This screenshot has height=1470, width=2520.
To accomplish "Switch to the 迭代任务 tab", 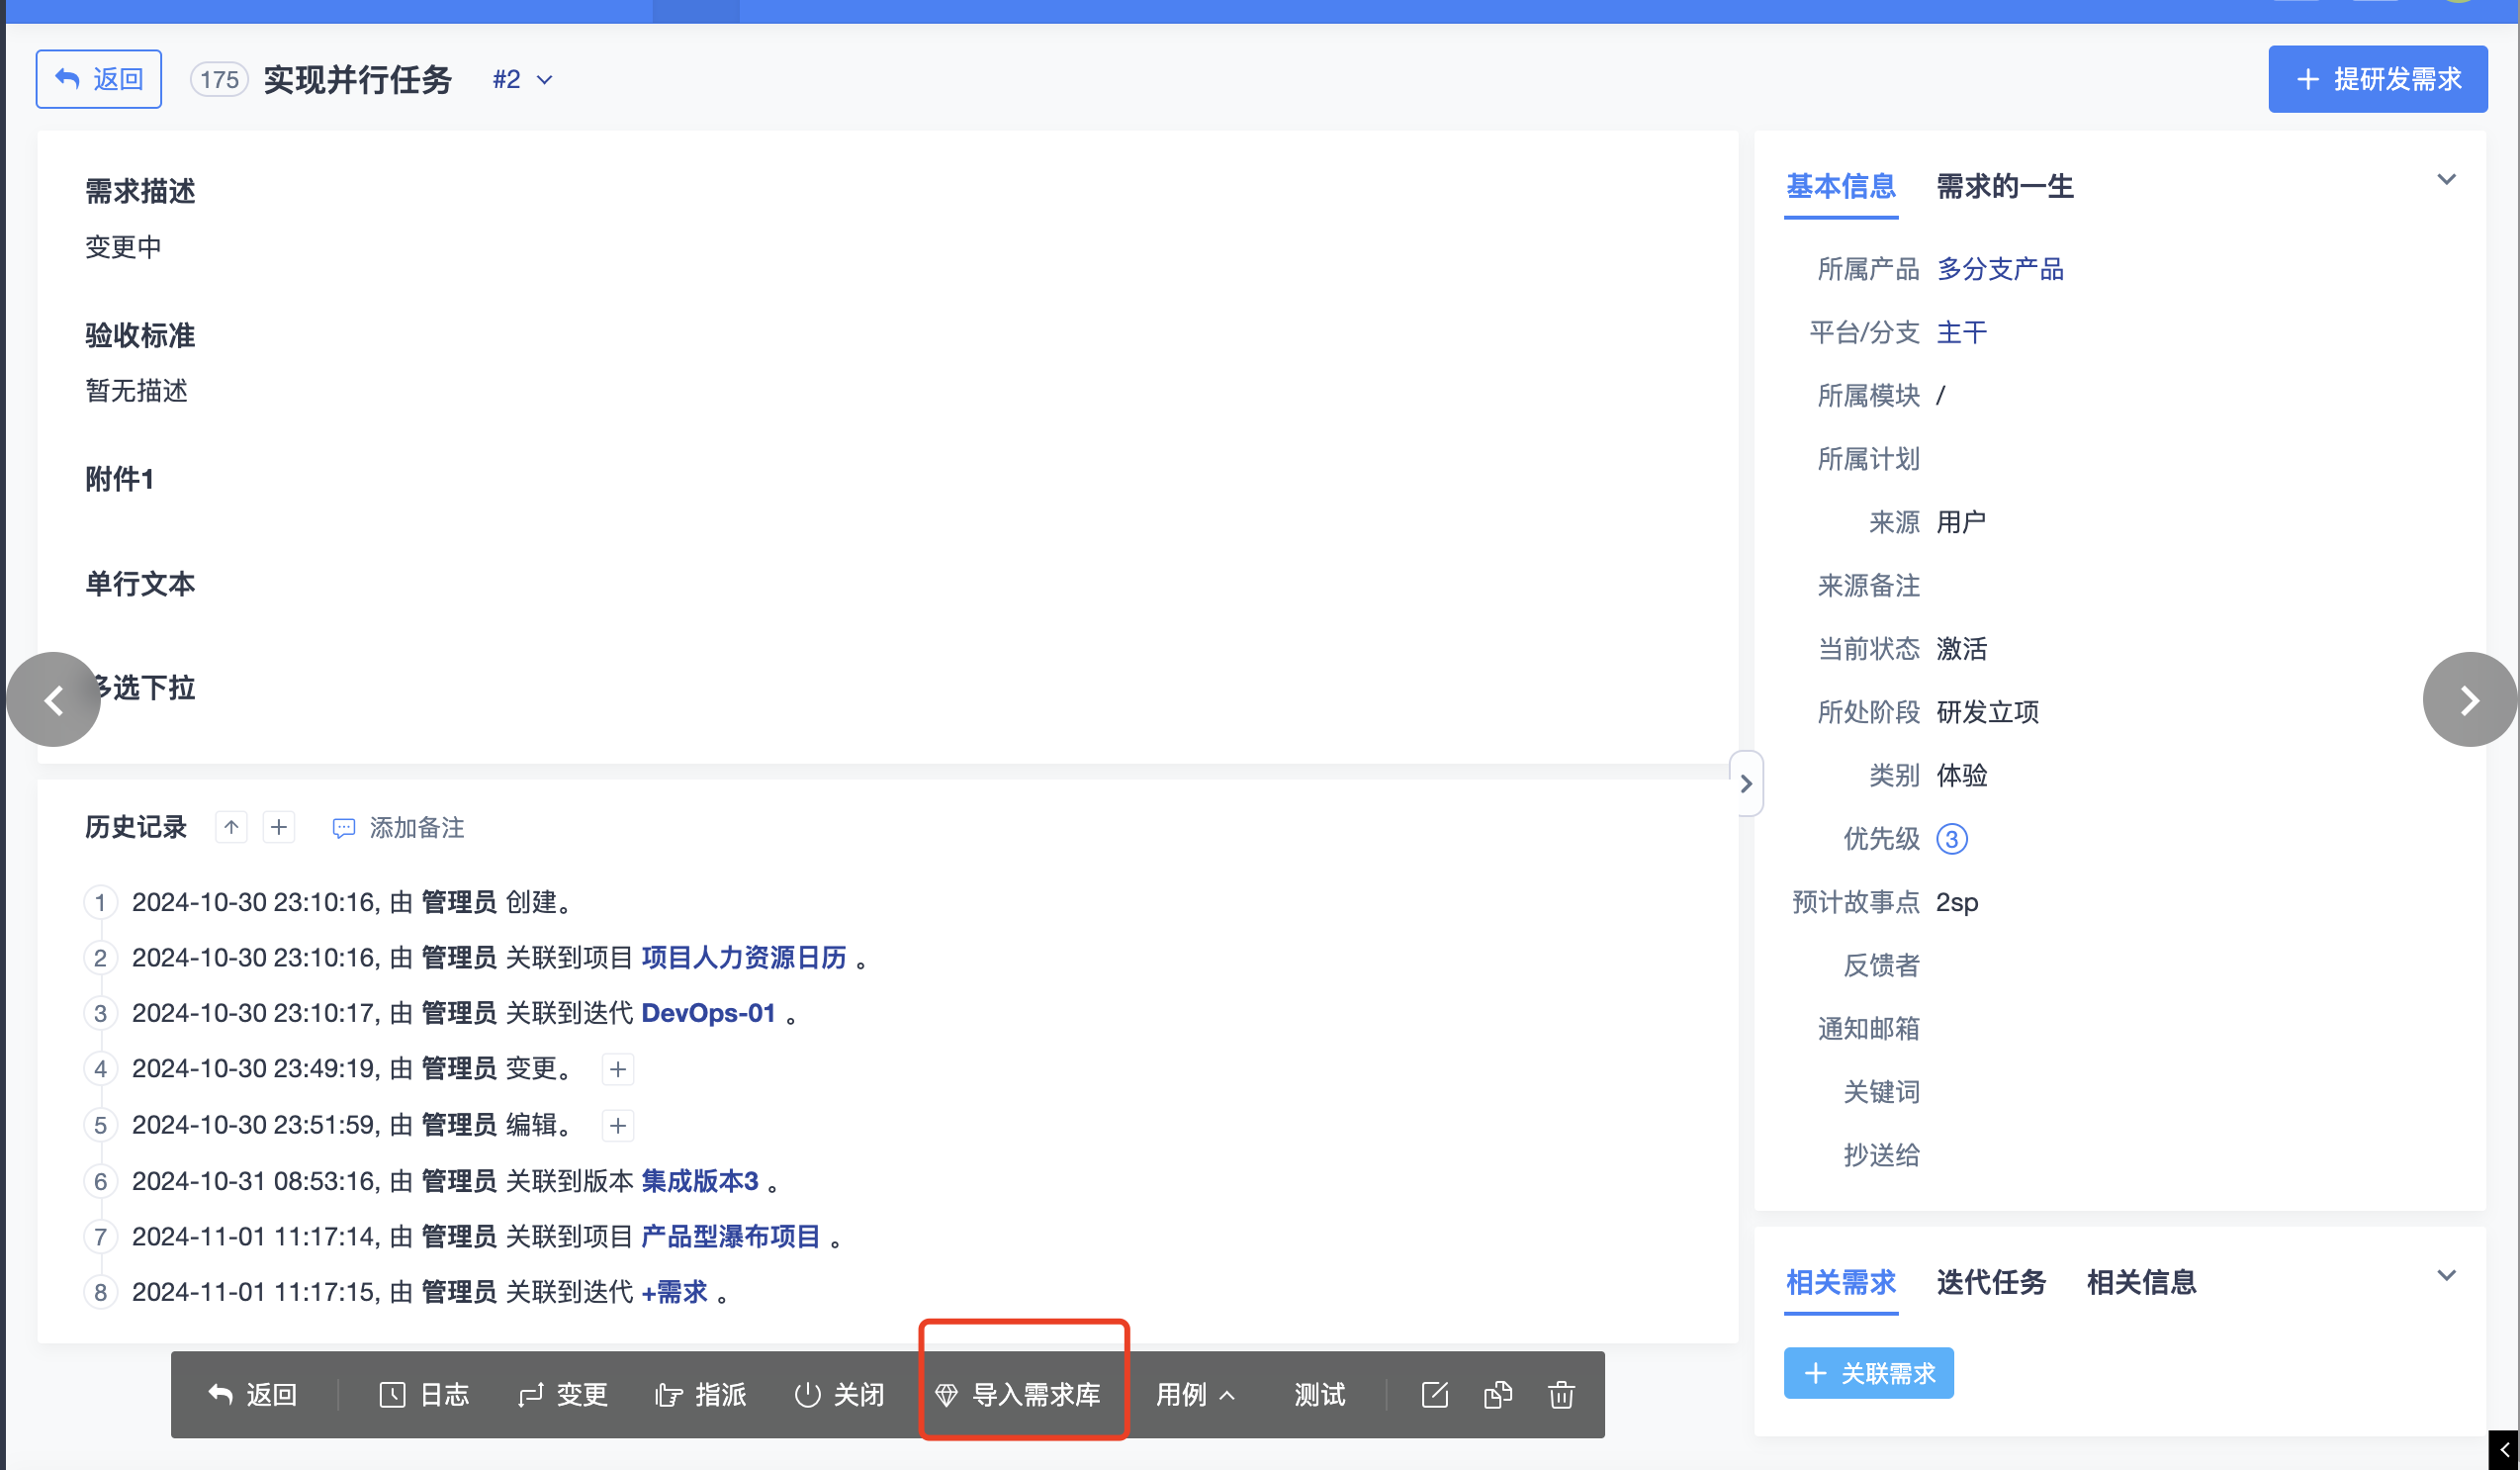I will click(1991, 1283).
